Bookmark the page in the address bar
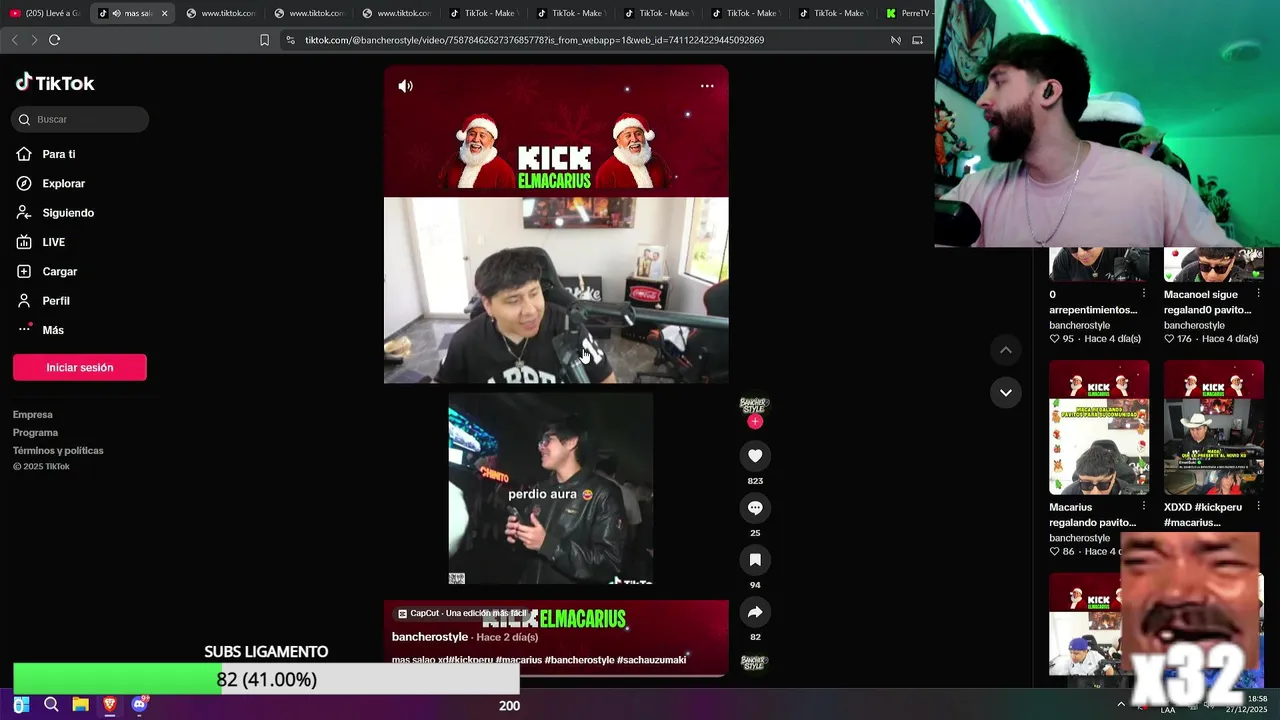The width and height of the screenshot is (1280, 720). pyautogui.click(x=264, y=40)
